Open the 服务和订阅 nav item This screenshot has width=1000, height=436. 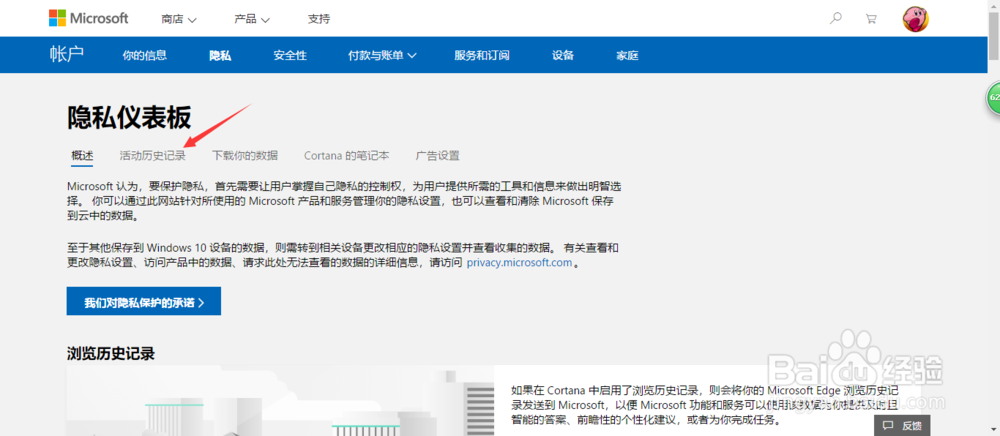click(482, 55)
